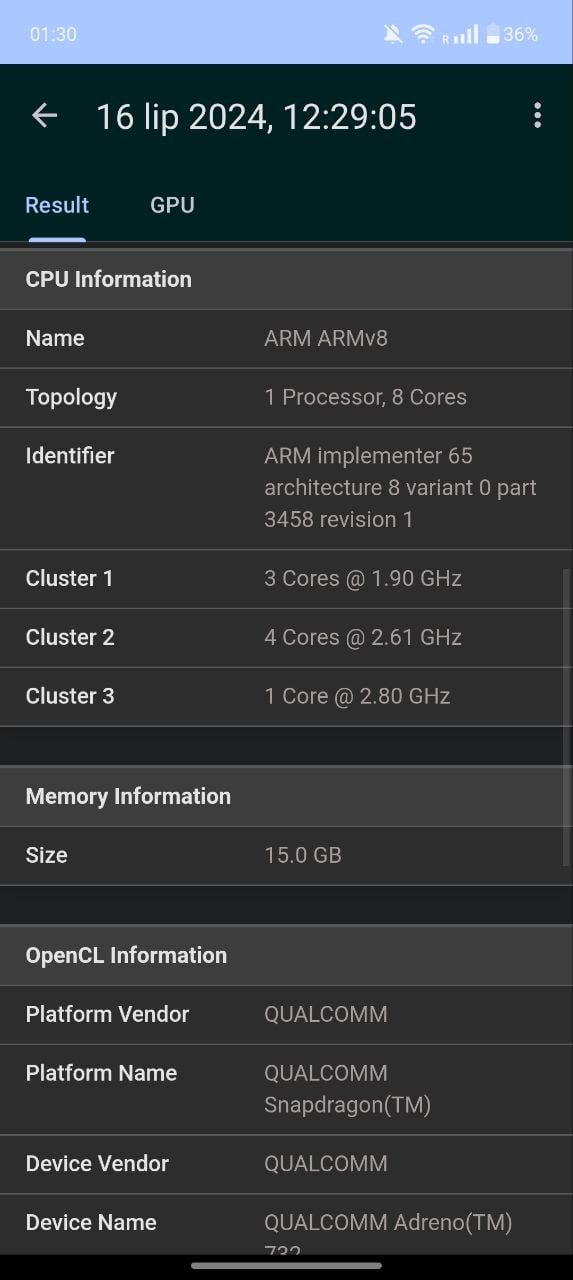Tap the ARM implementer Identifier value
The height and width of the screenshot is (1280, 573).
(x=400, y=487)
